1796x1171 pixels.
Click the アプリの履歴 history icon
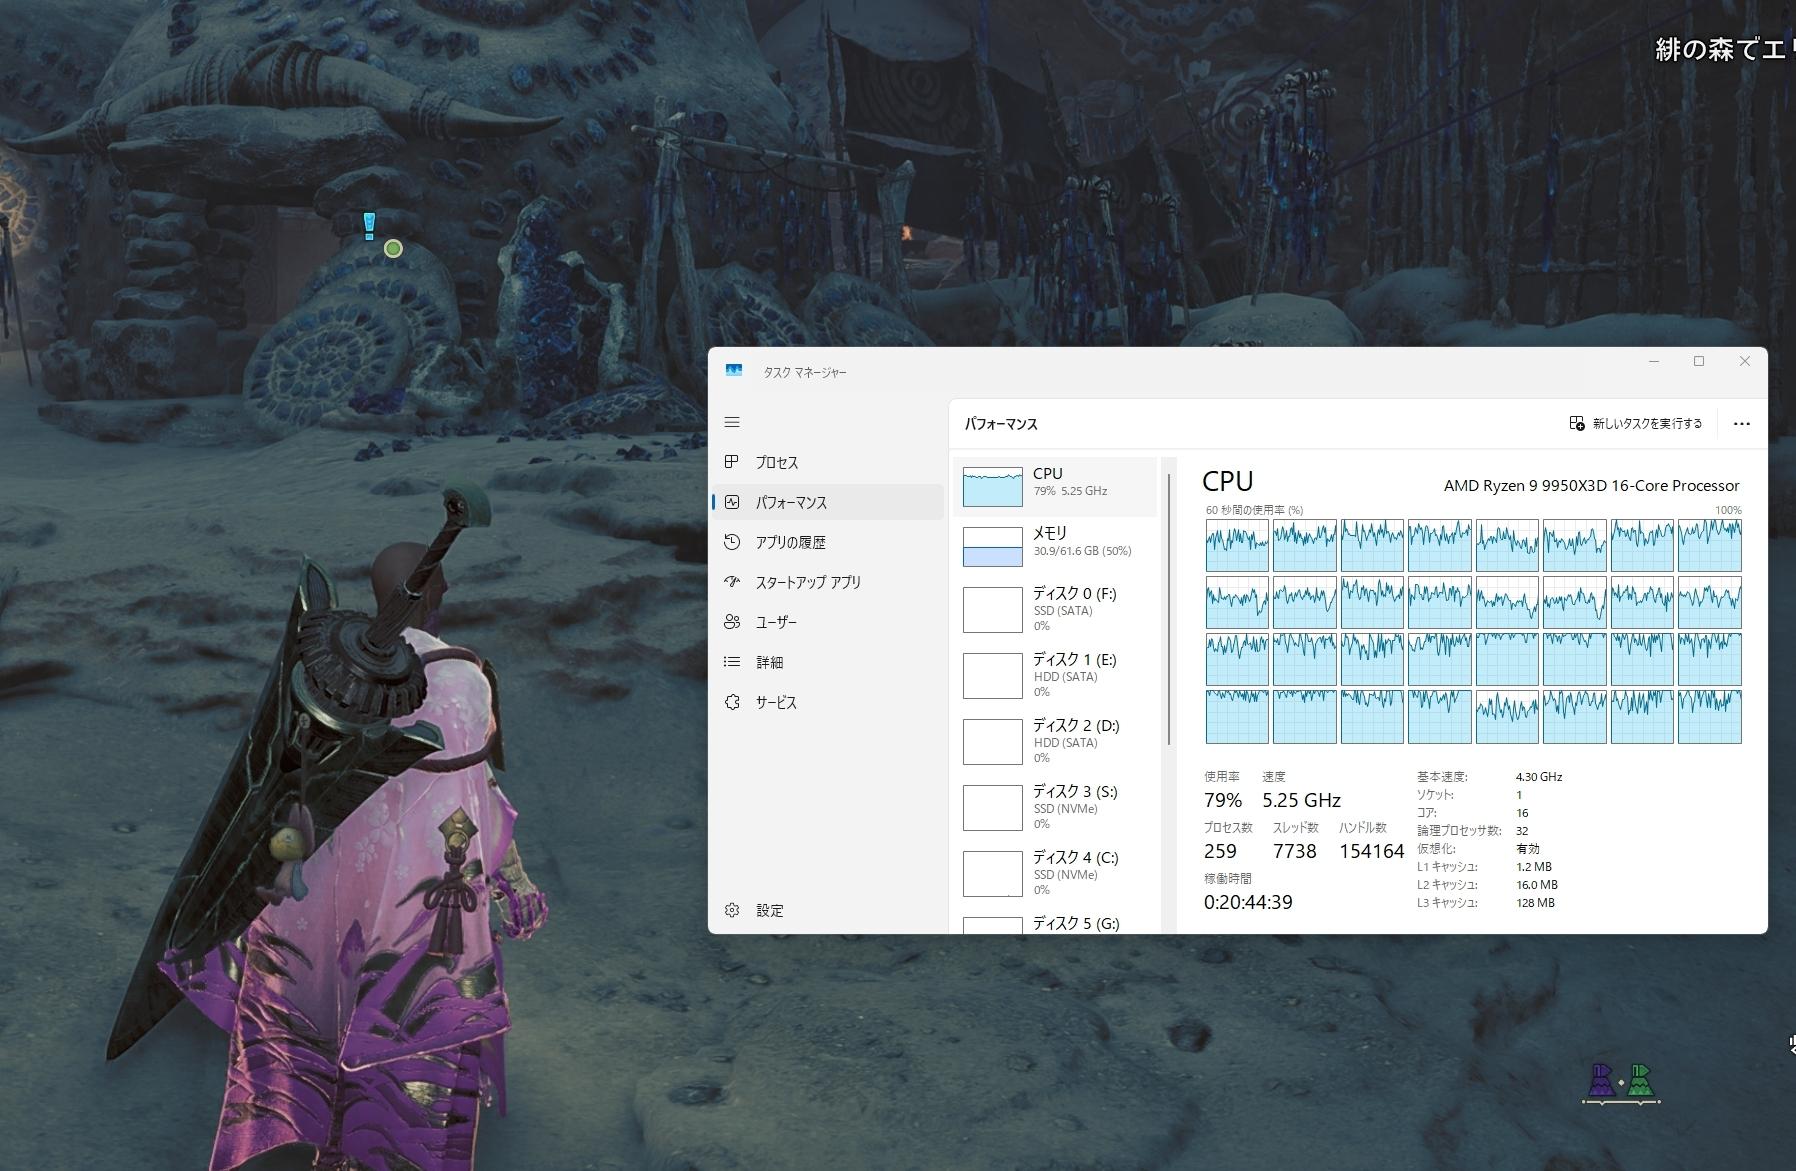(732, 542)
